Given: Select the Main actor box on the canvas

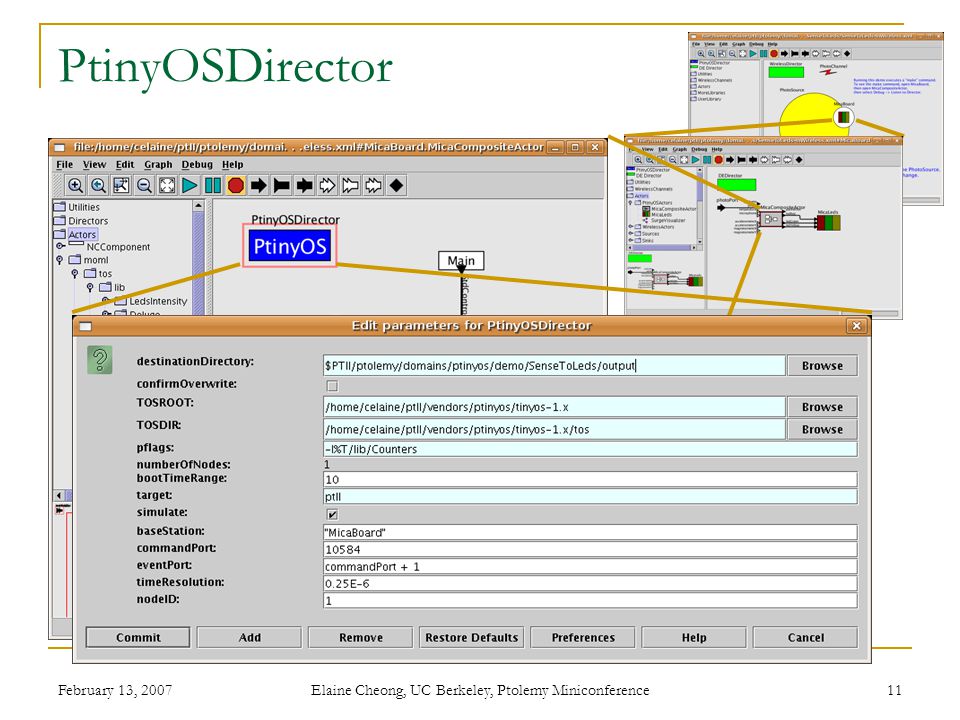Looking at the screenshot, I should coord(461,261).
